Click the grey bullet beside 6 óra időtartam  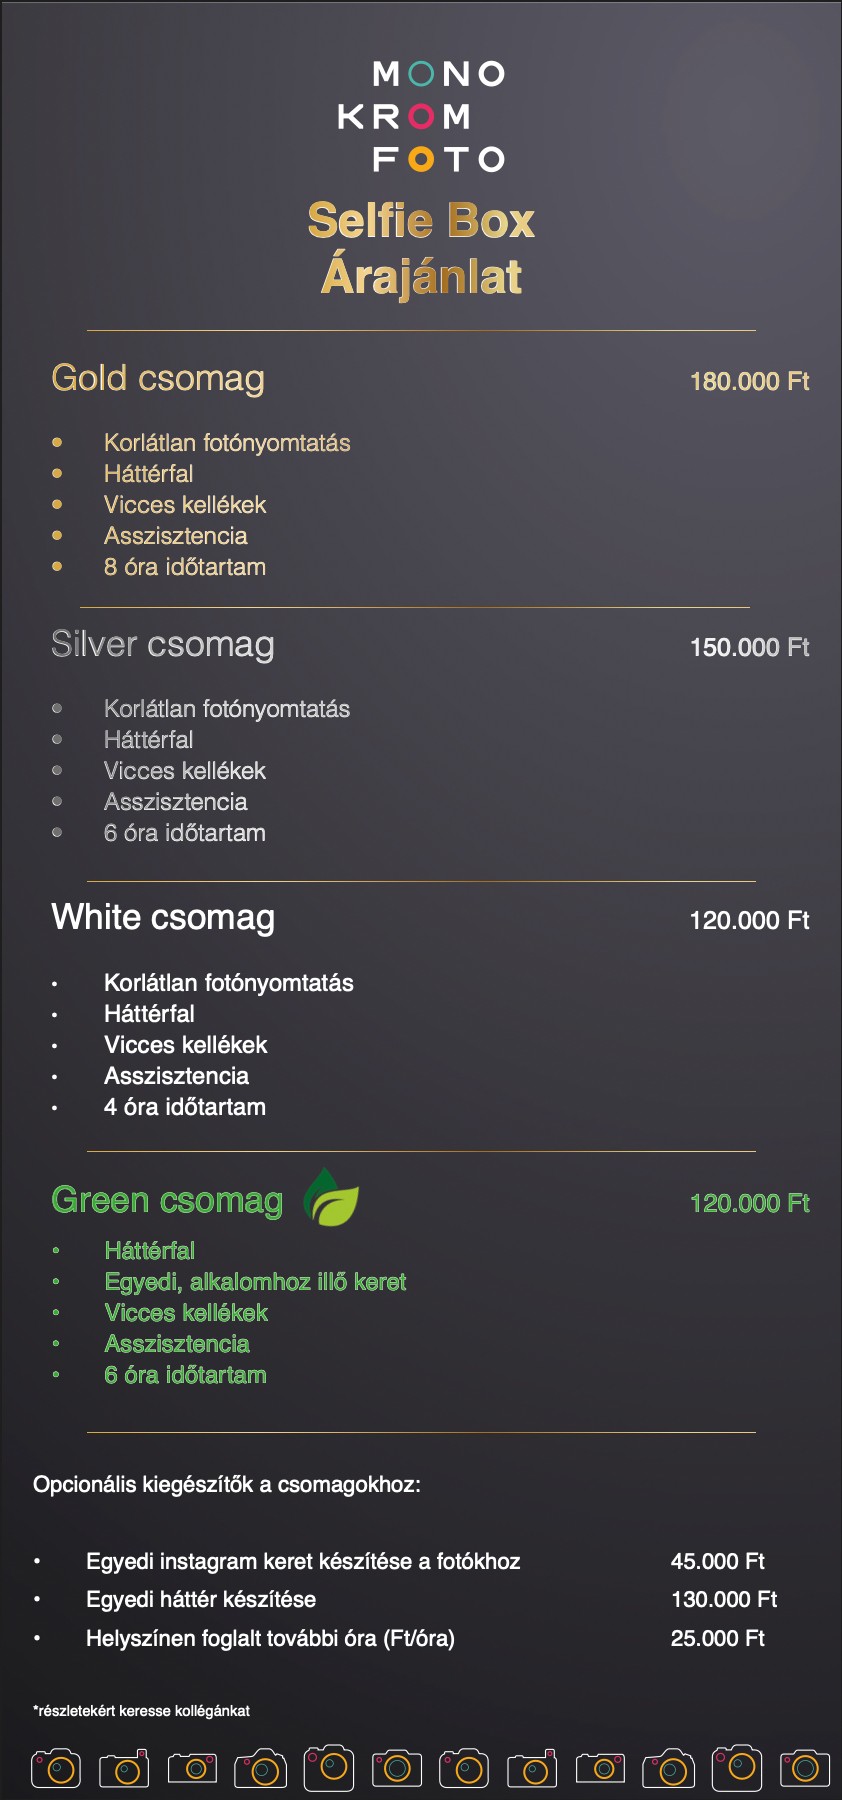coord(57,832)
